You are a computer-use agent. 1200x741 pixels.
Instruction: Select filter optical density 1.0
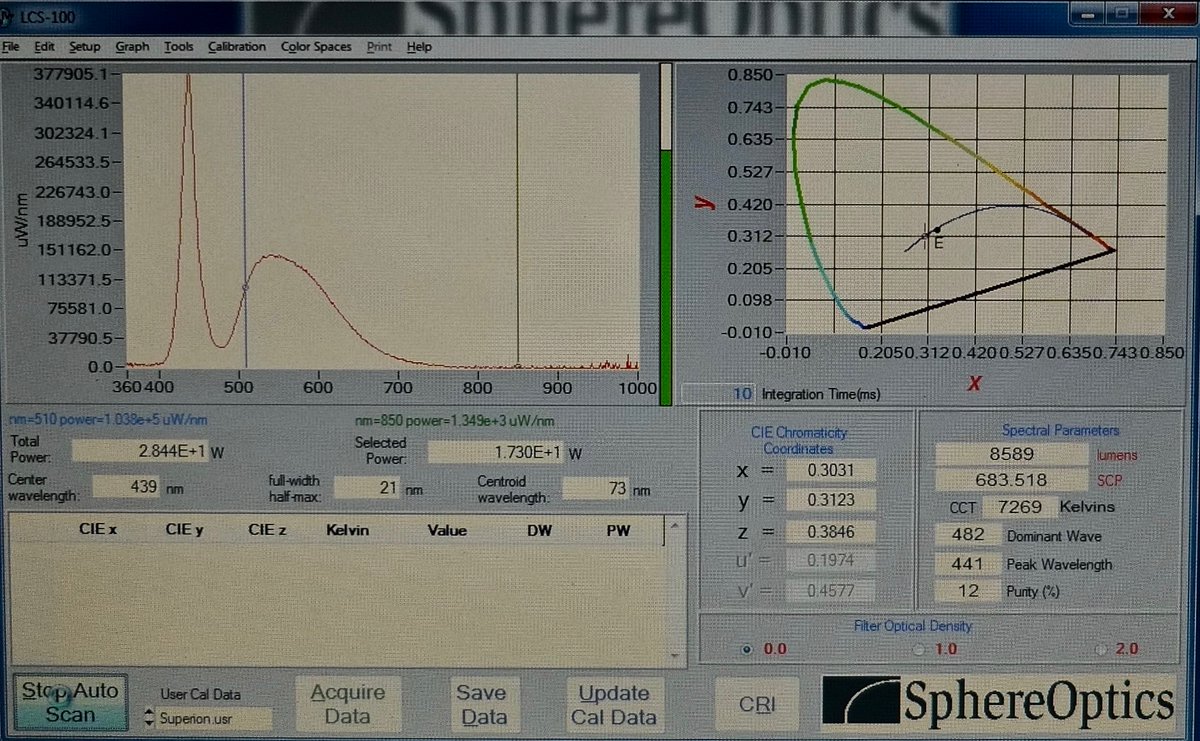(920, 649)
